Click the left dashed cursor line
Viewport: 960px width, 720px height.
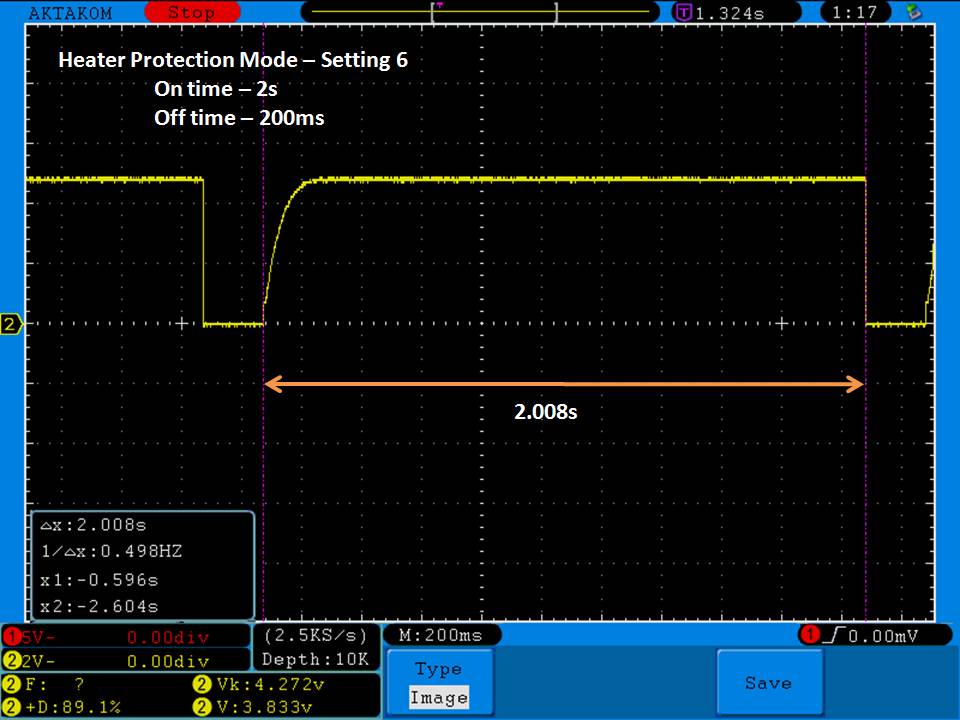(263, 450)
